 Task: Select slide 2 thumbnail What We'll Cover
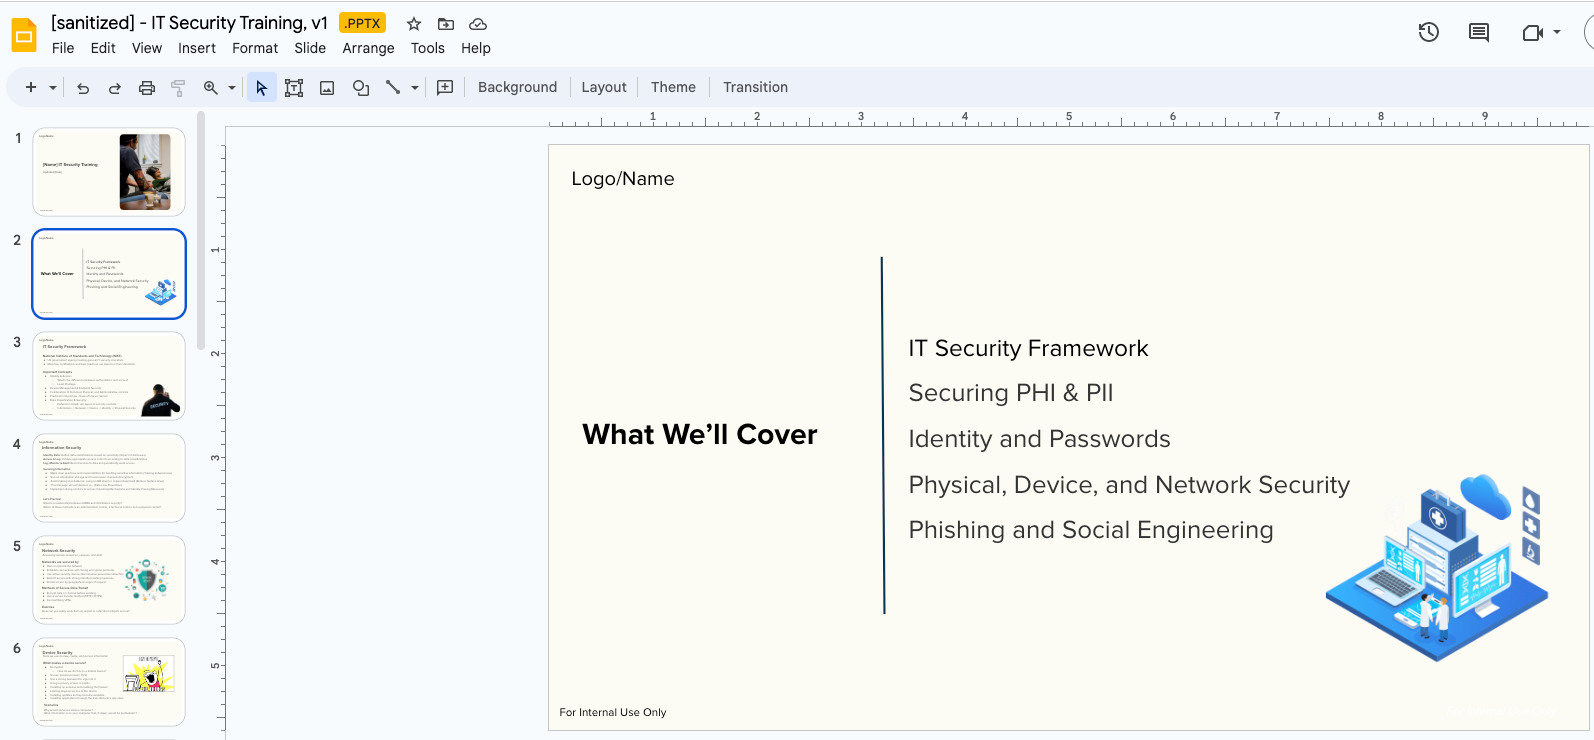click(x=109, y=274)
